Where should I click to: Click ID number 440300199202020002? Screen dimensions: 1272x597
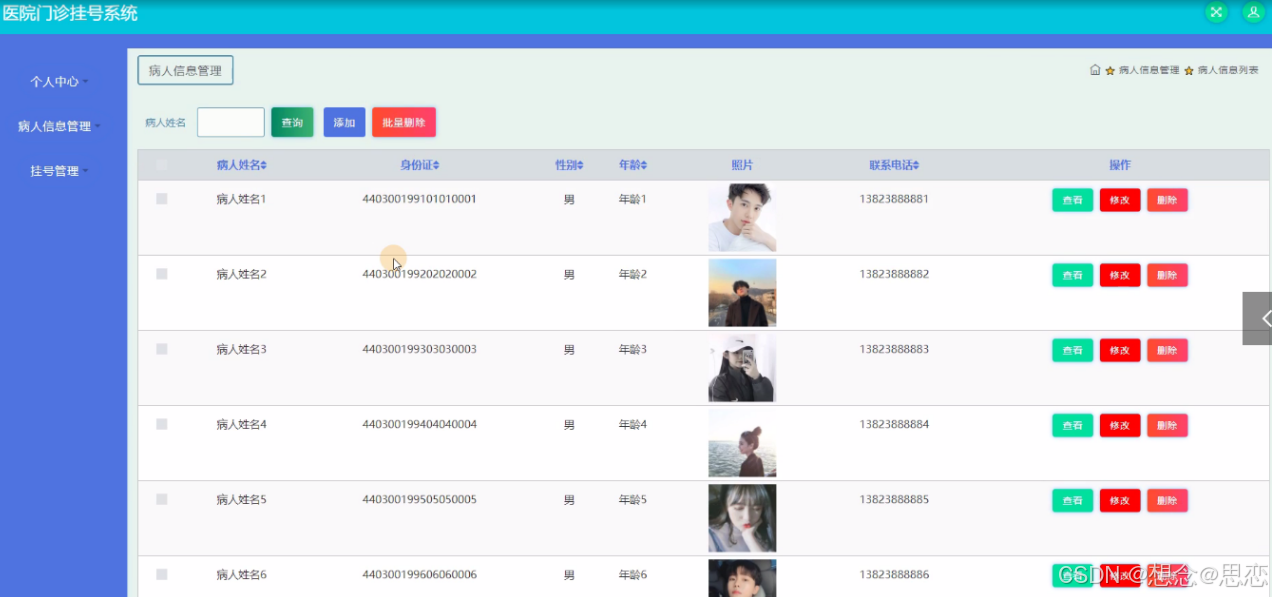(x=419, y=274)
